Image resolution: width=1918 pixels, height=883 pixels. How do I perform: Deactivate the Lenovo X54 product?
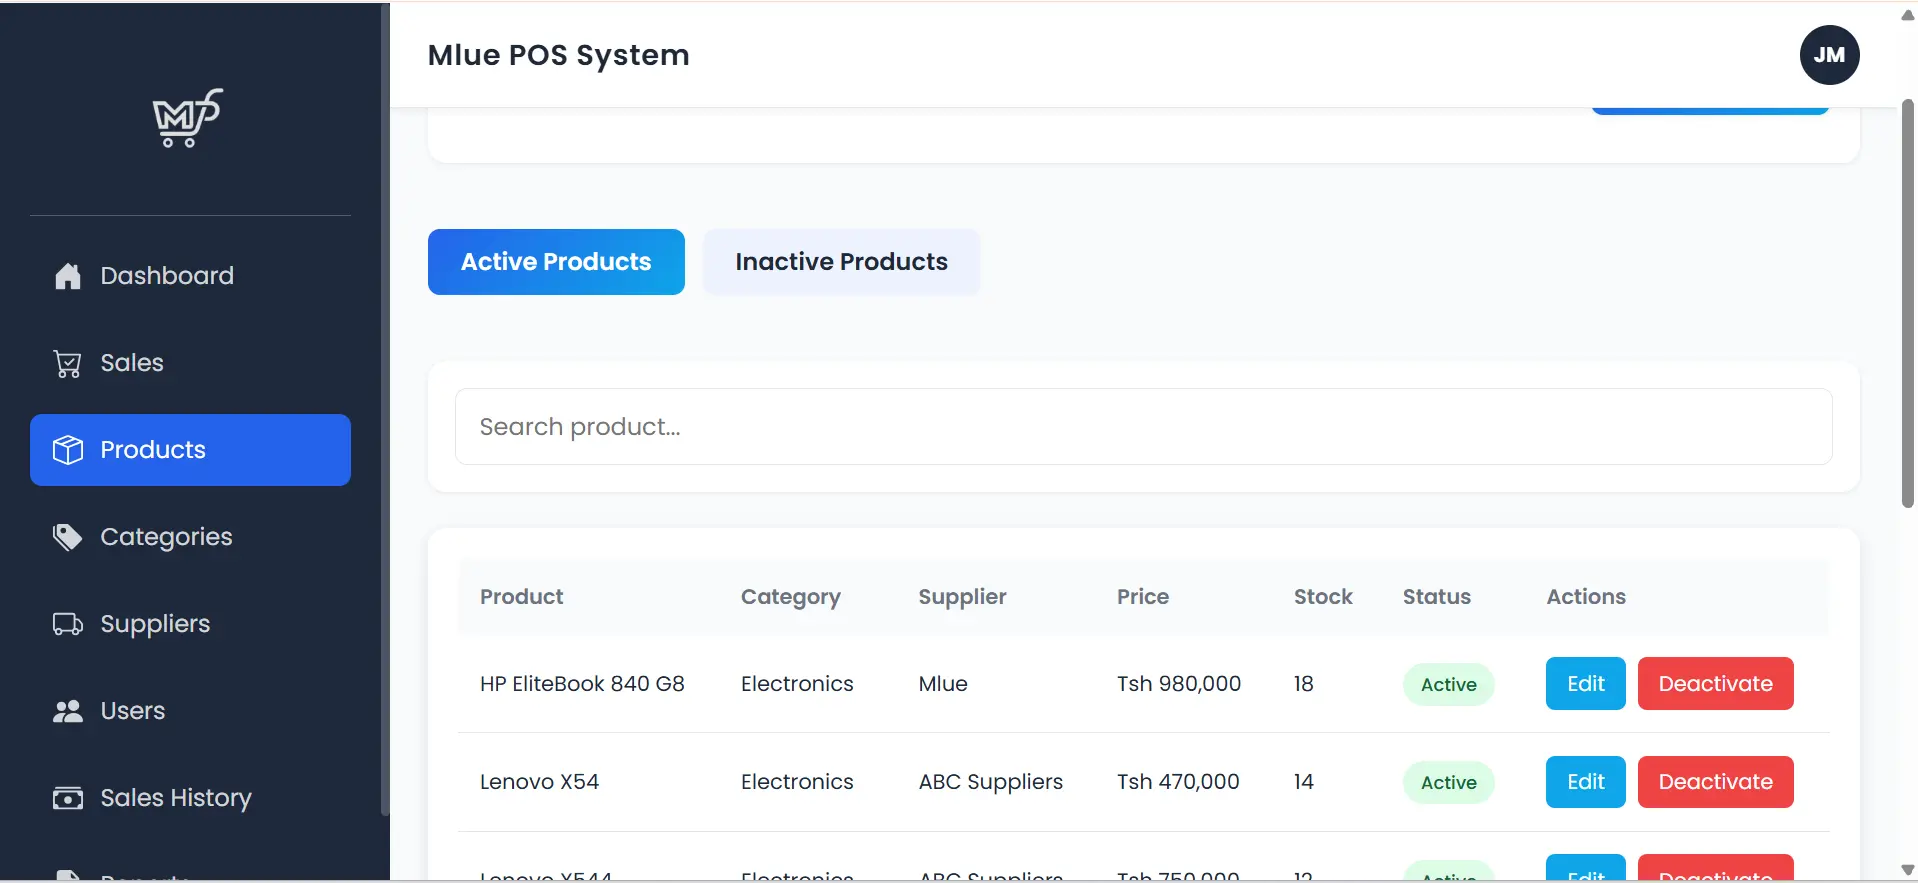(1715, 782)
